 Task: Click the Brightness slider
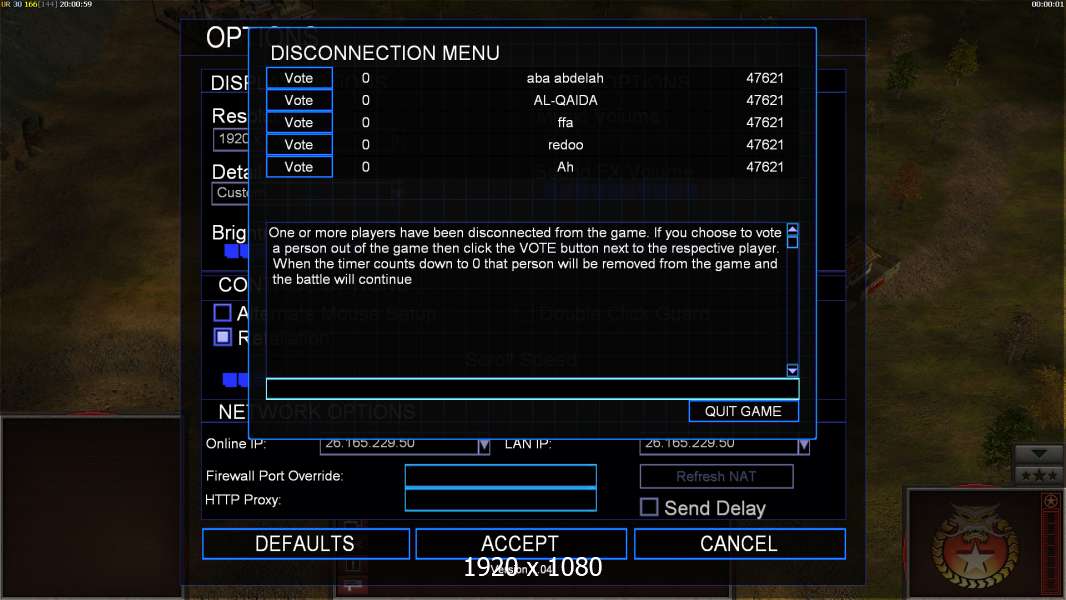click(237, 251)
